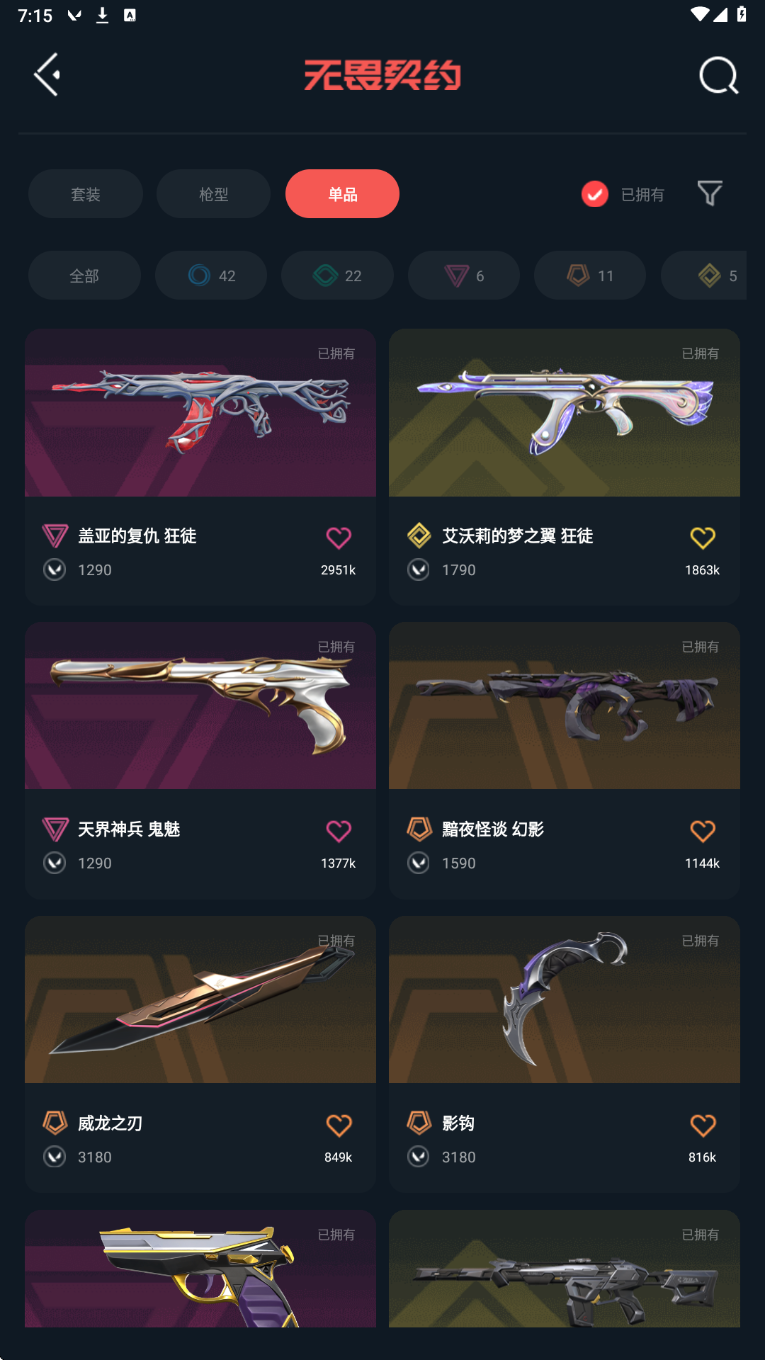Filter by orange pentagon tier showing 11
The width and height of the screenshot is (765, 1360).
pos(590,275)
